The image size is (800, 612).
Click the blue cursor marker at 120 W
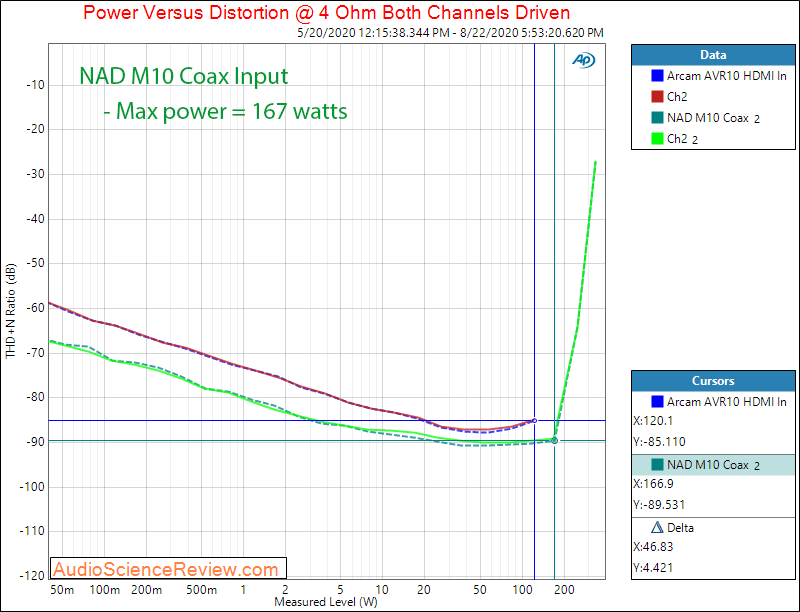(x=534, y=421)
